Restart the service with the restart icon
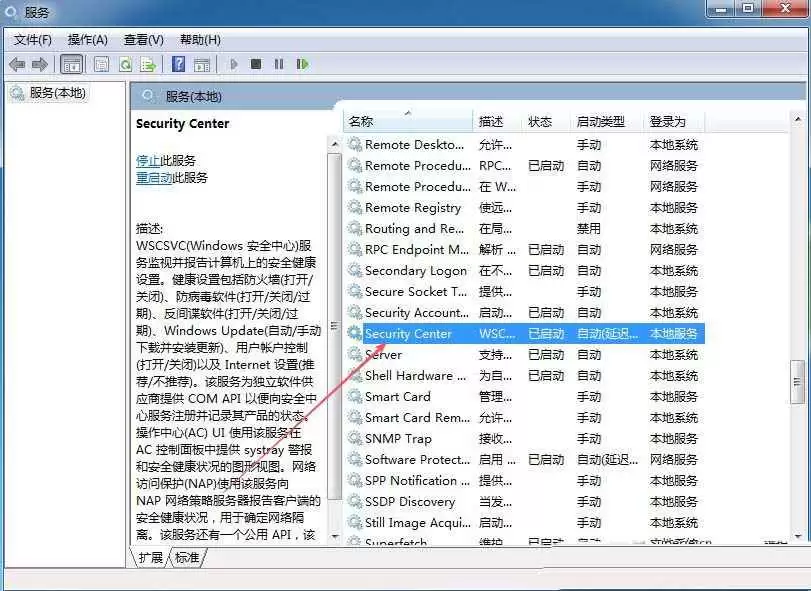 click(302, 64)
